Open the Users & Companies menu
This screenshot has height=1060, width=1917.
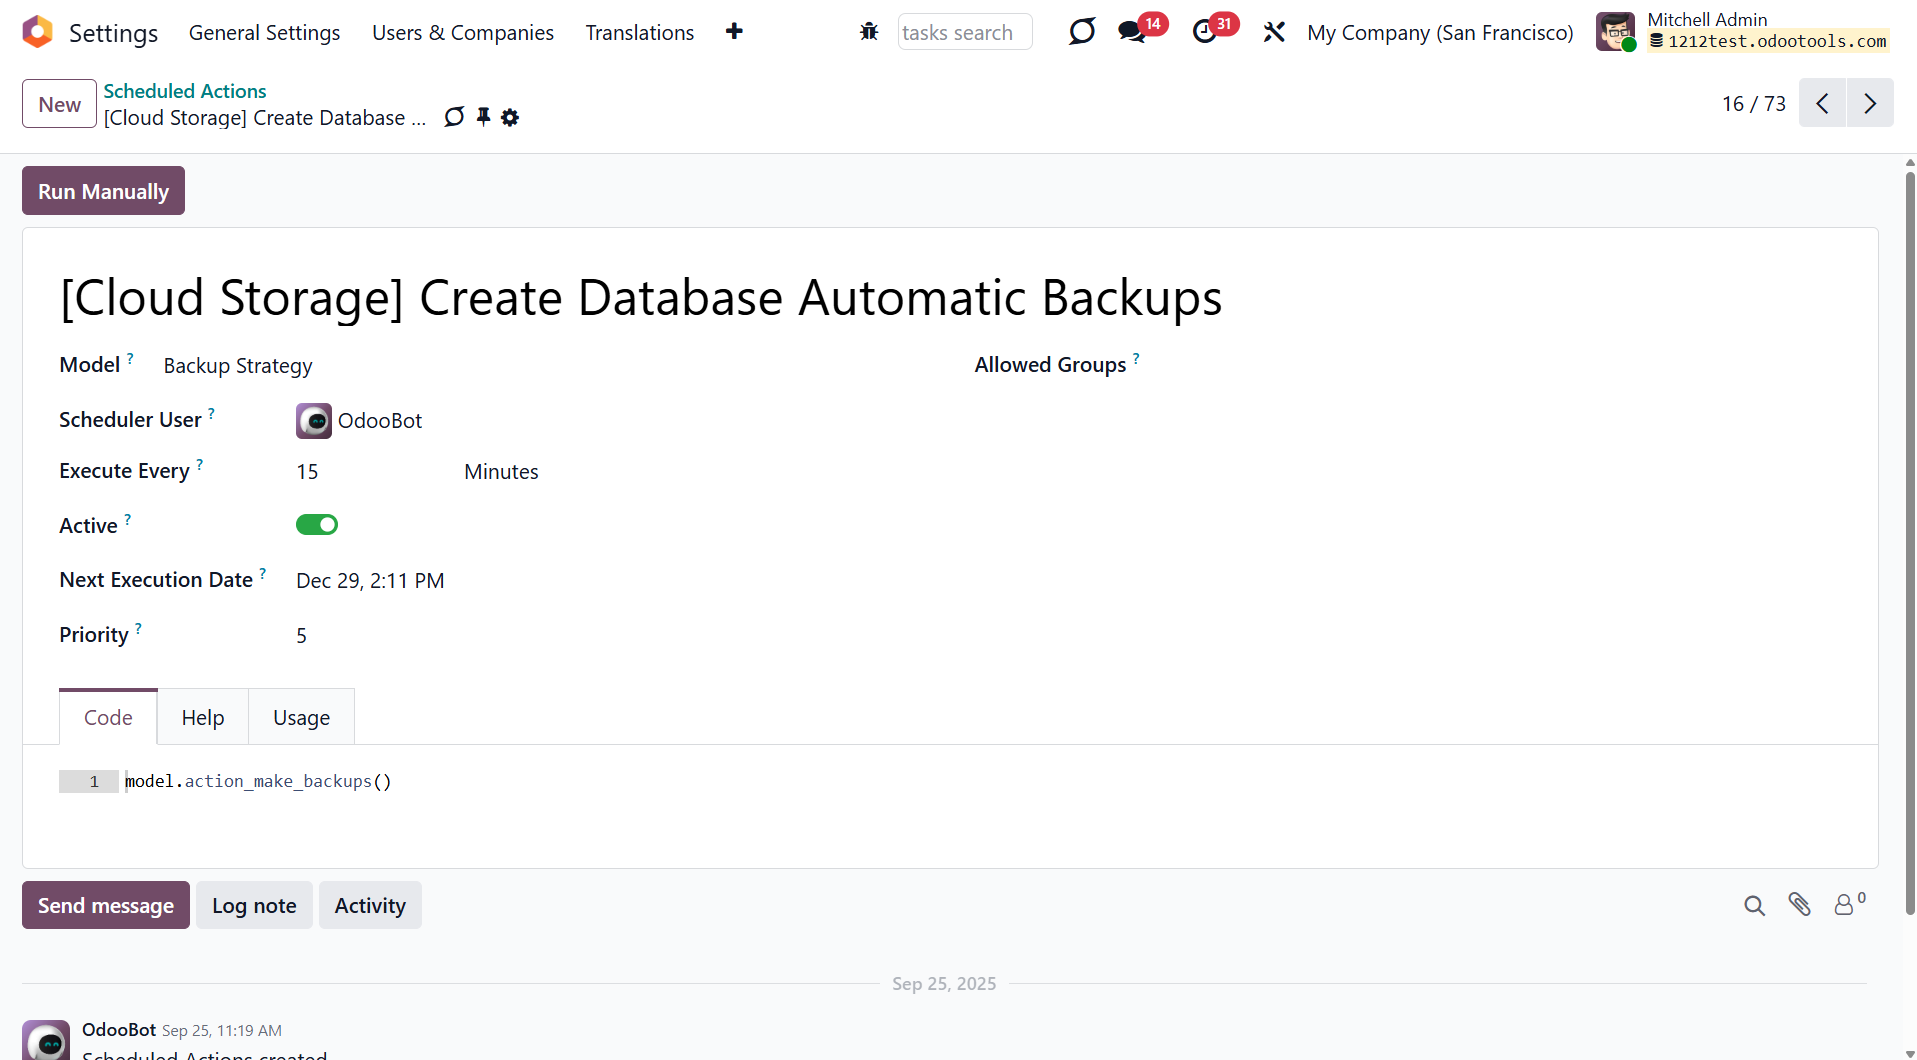click(462, 33)
